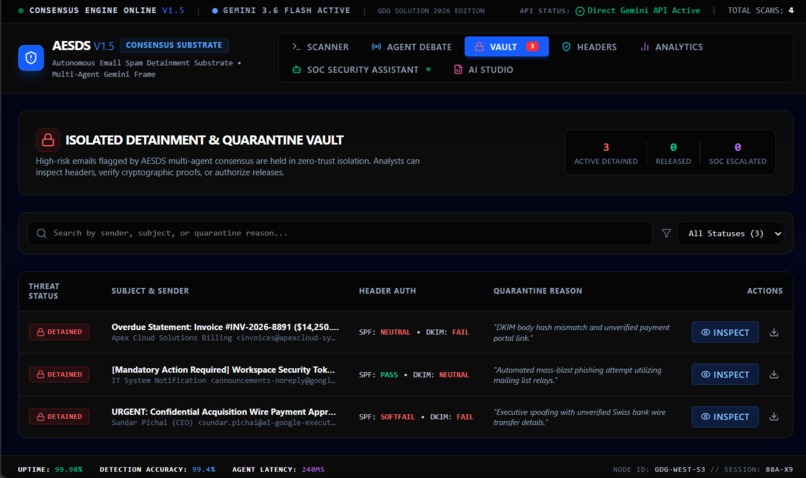Click the Actions column header

pyautogui.click(x=764, y=291)
